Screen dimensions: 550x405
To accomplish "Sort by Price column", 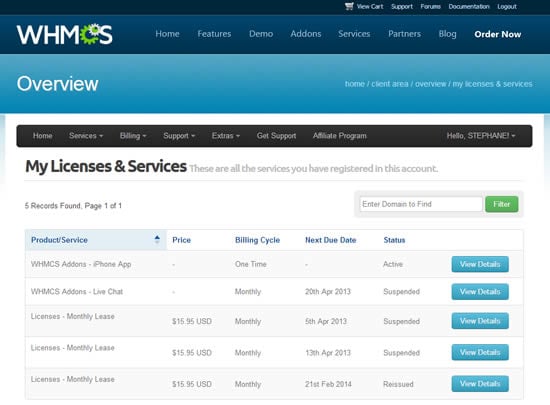I will [x=181, y=240].
